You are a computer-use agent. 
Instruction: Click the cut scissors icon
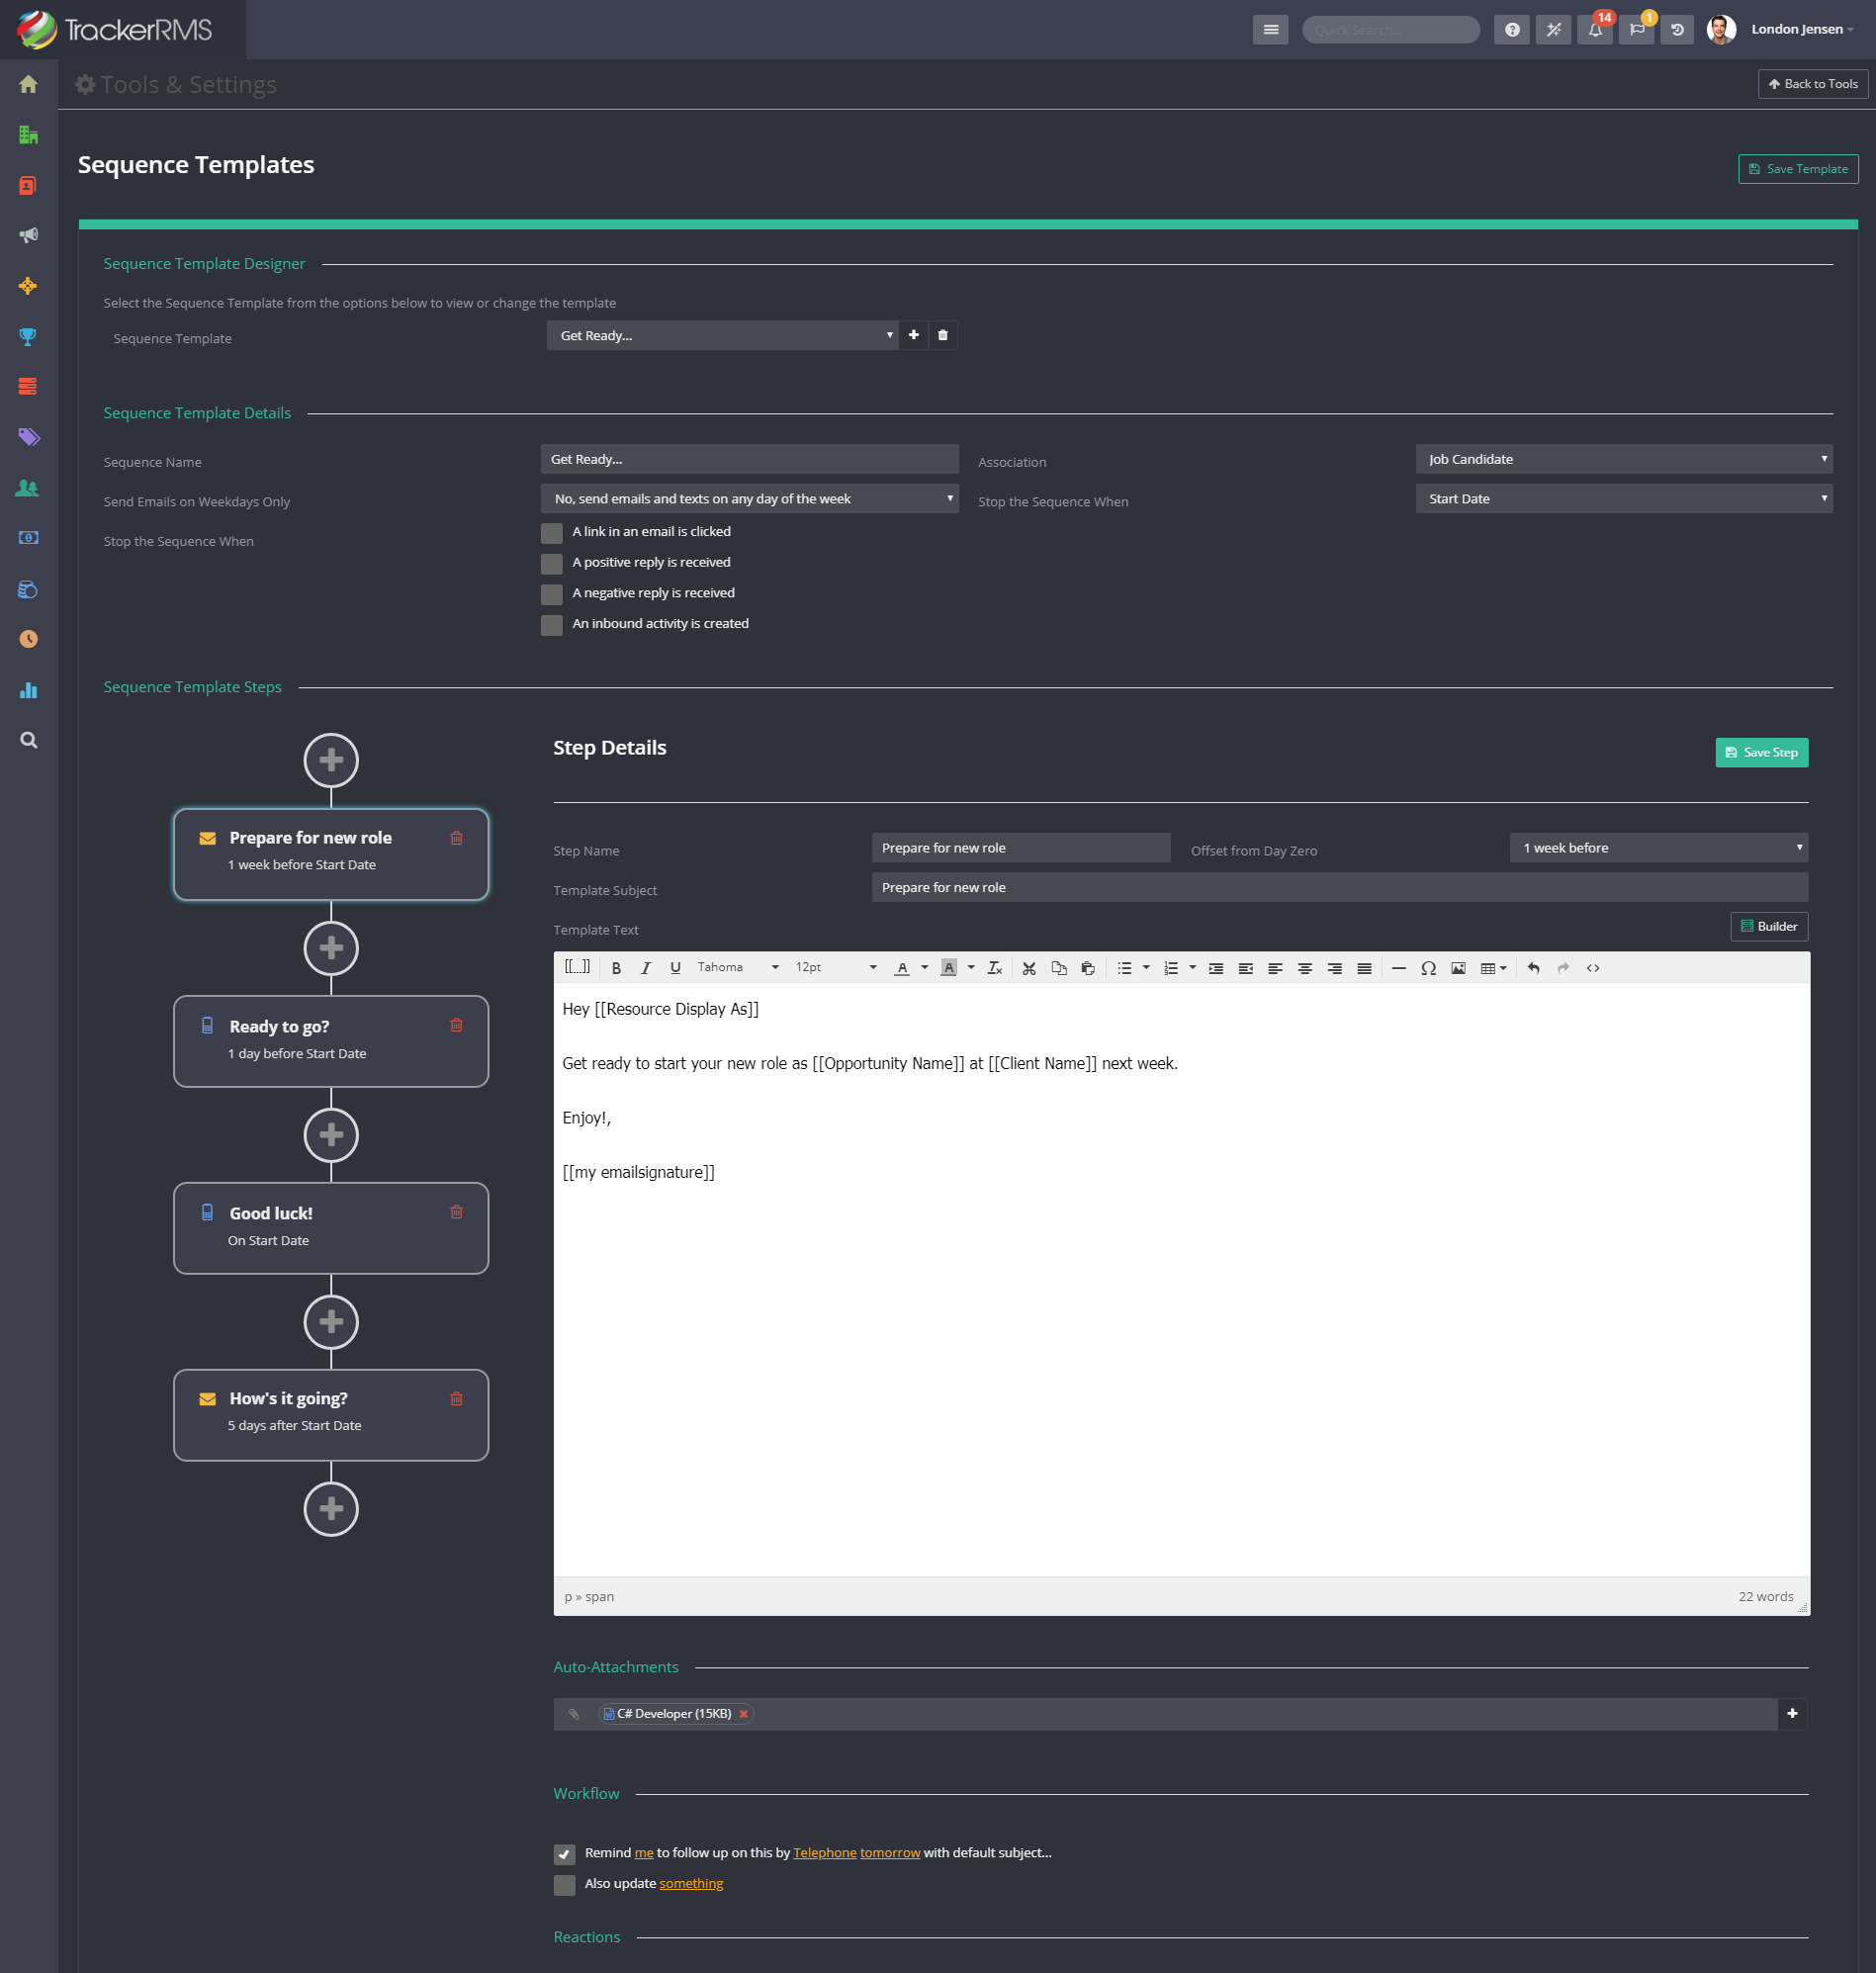pyautogui.click(x=1029, y=967)
